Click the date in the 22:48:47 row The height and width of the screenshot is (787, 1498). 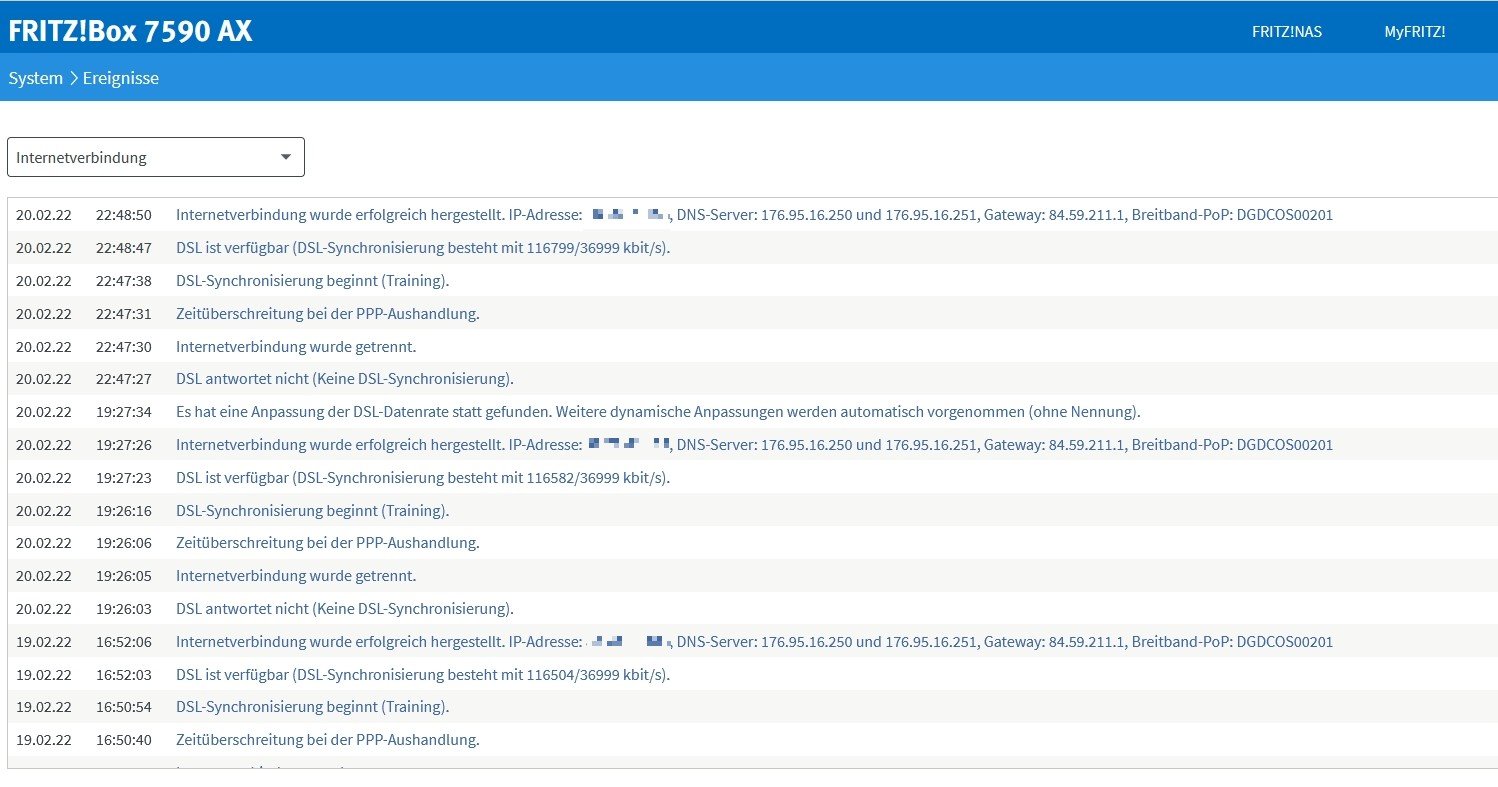coord(44,248)
